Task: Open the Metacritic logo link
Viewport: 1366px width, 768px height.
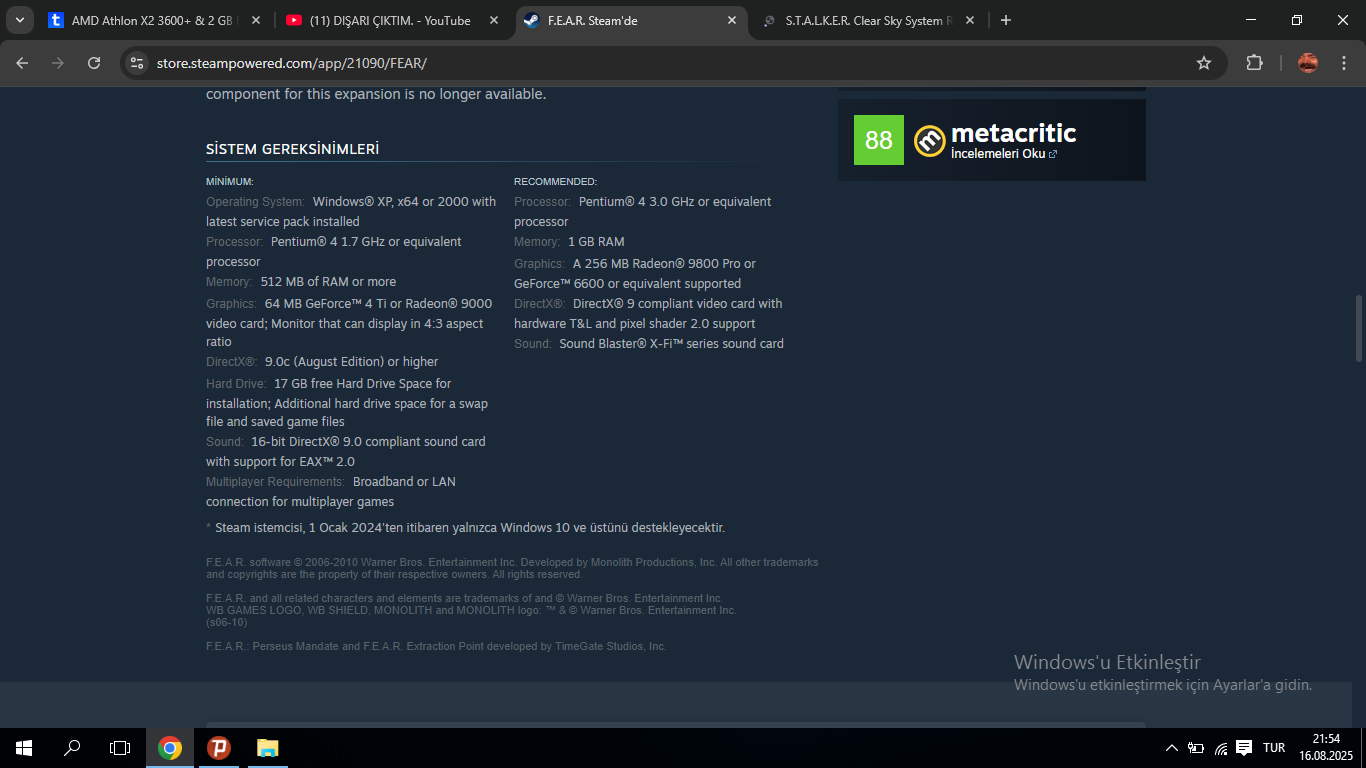Action: (997, 132)
